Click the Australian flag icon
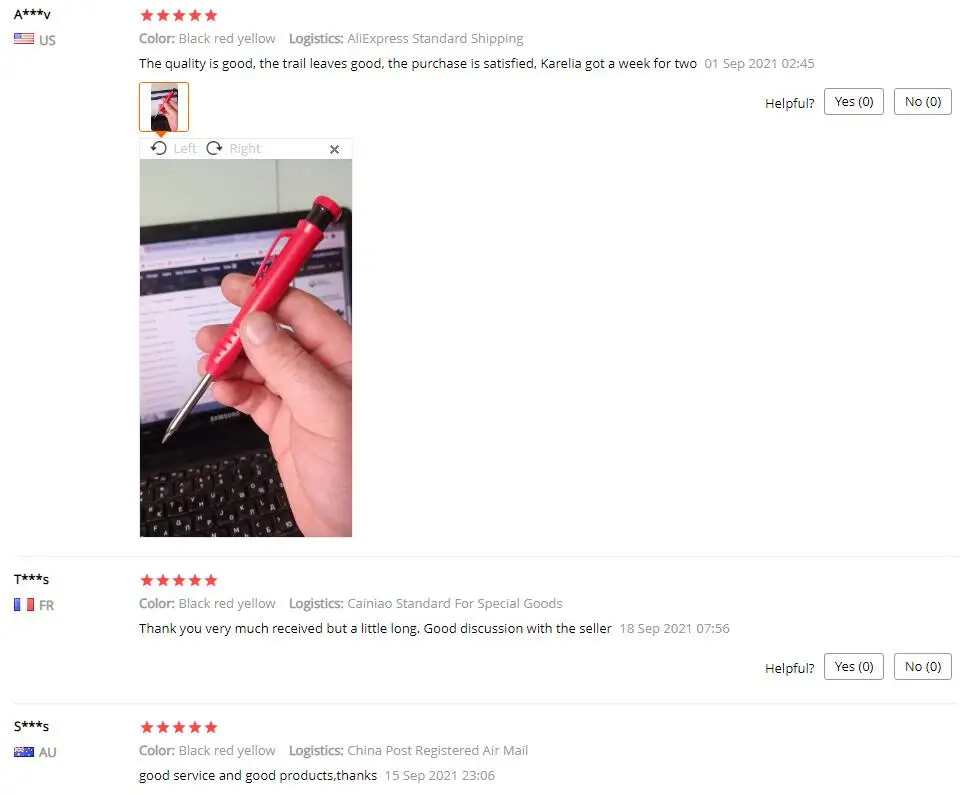971x795 pixels. [24, 752]
